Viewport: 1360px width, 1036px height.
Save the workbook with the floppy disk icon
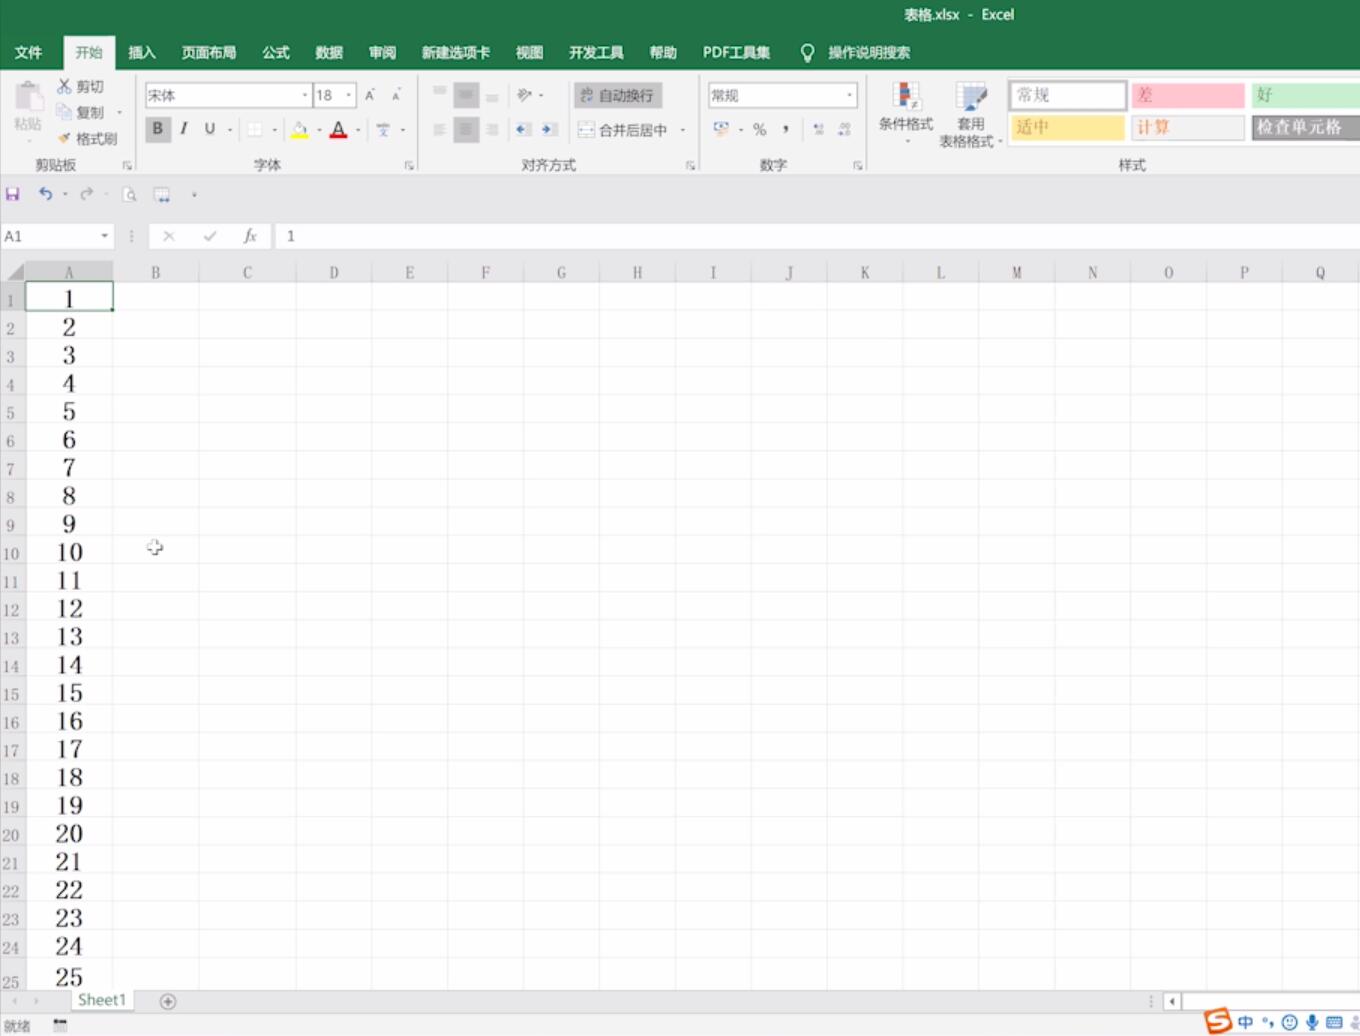pos(13,194)
